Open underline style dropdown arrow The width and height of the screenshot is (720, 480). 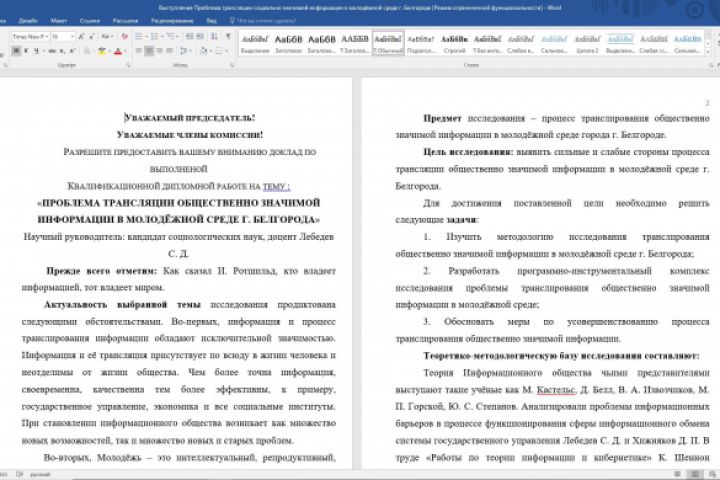pos(44,51)
